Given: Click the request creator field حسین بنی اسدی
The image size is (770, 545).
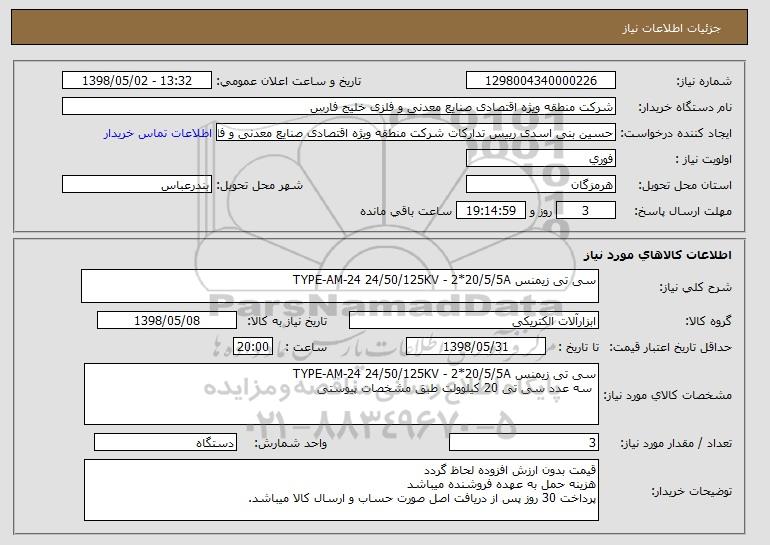Looking at the screenshot, I should point(416,133).
